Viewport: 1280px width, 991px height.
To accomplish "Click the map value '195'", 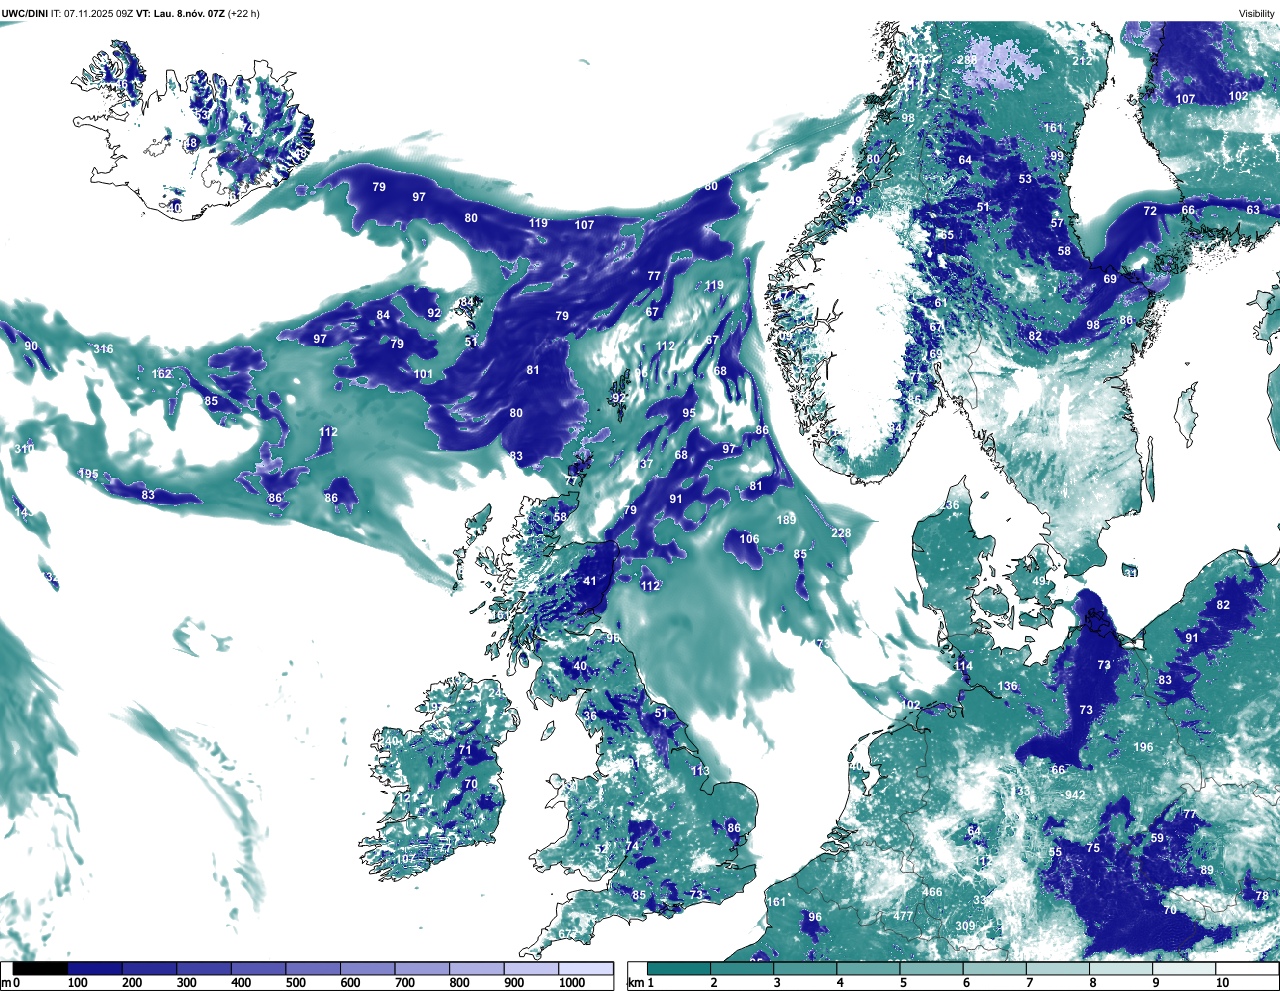I will pos(89,474).
